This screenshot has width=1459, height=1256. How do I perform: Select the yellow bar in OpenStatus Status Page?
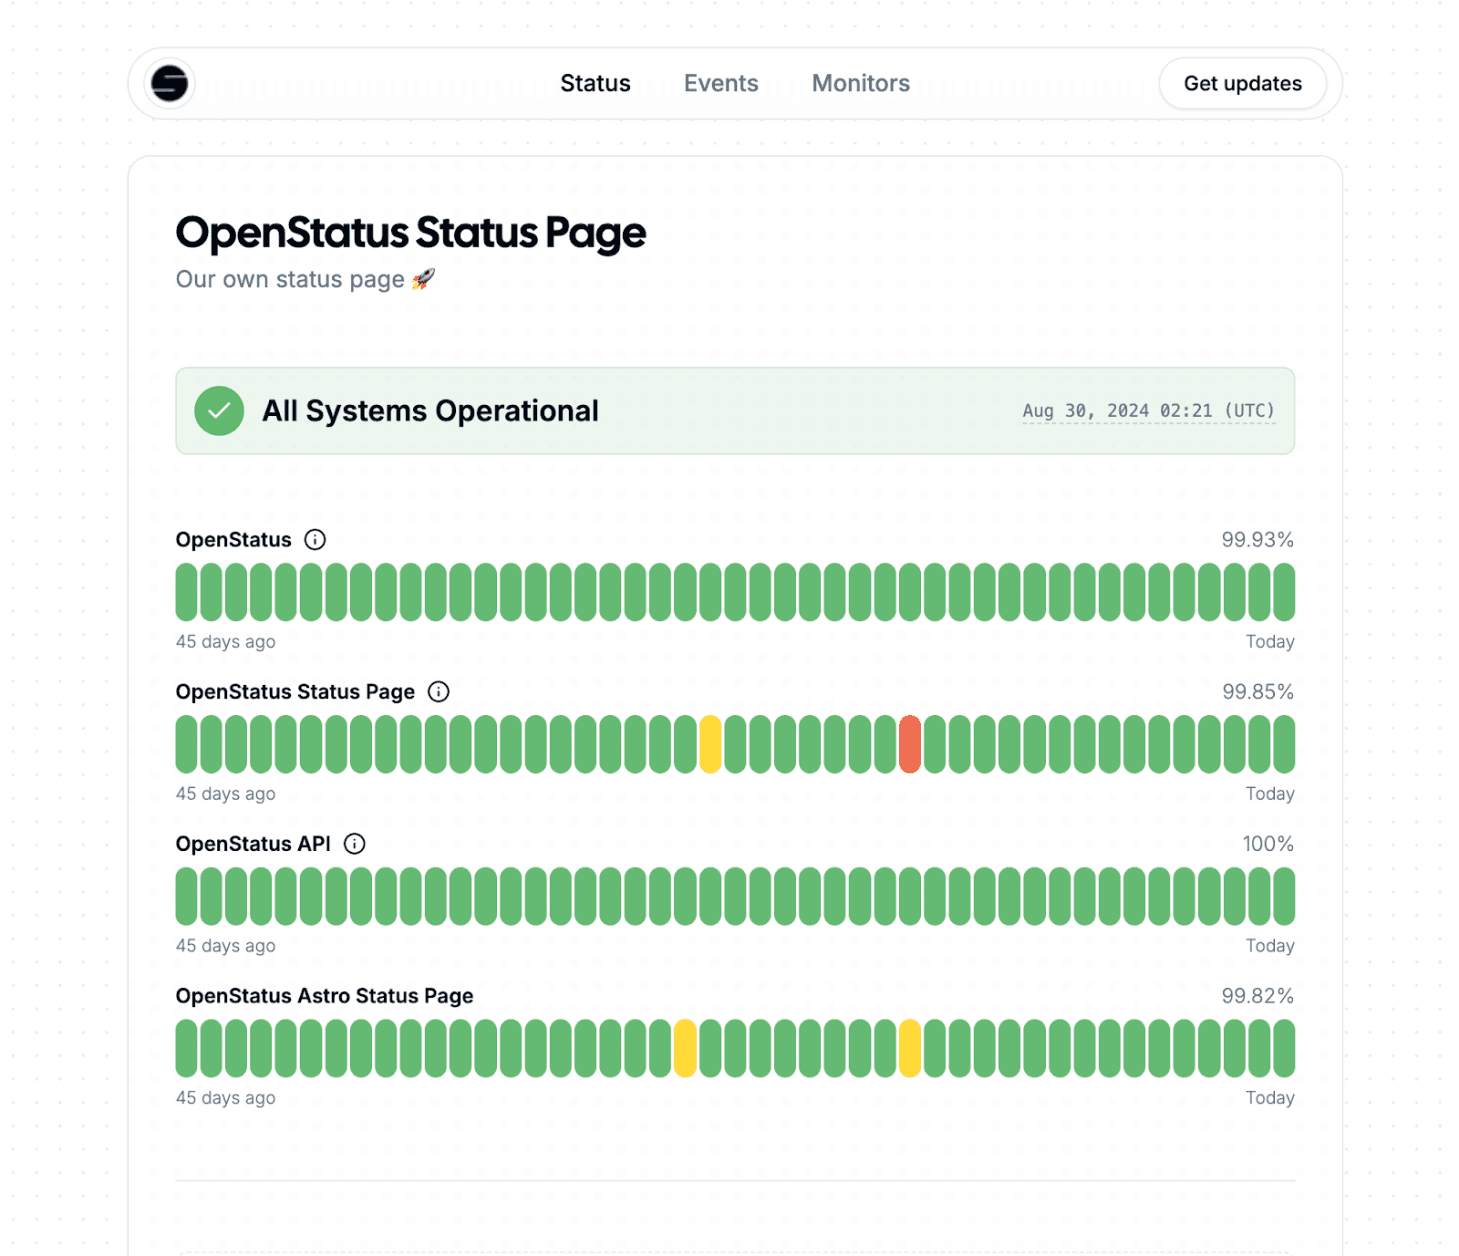pos(710,744)
